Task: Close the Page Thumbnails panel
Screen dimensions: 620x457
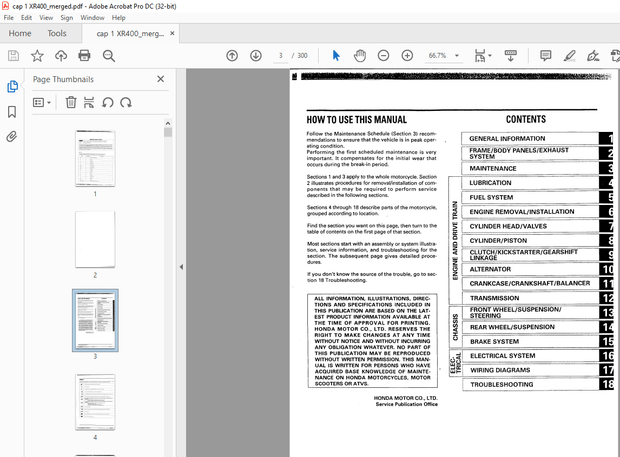Action: tap(161, 79)
